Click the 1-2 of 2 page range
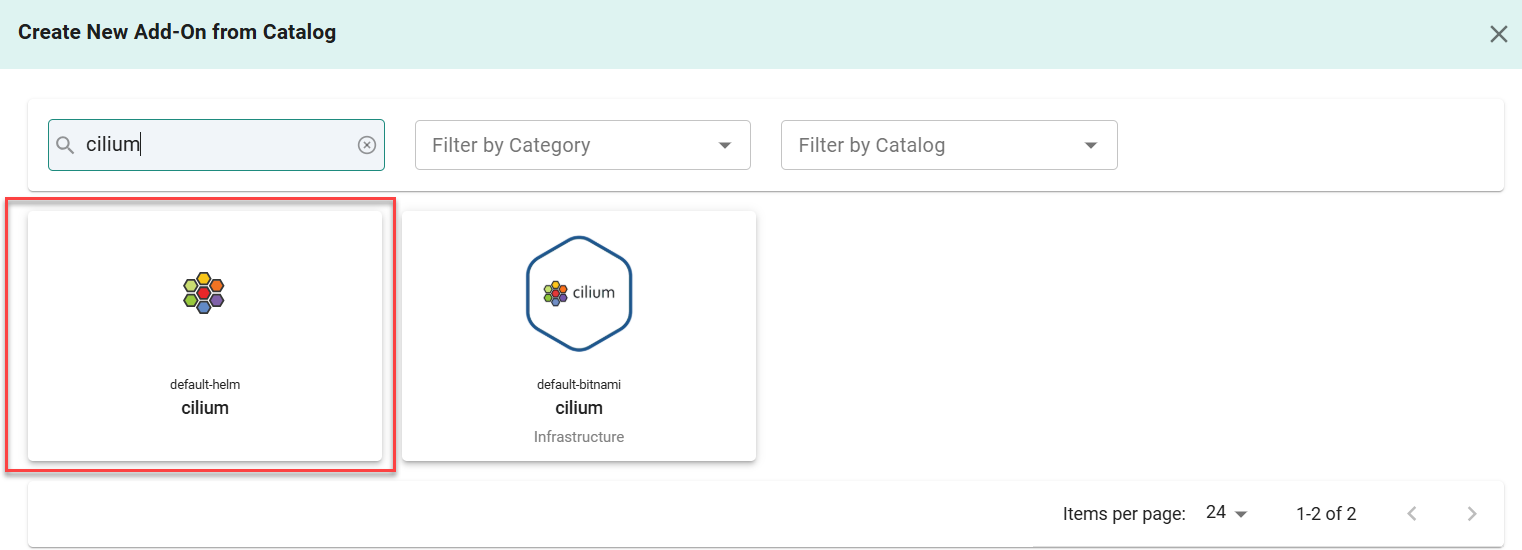This screenshot has height=550, width=1522. pos(1326,514)
